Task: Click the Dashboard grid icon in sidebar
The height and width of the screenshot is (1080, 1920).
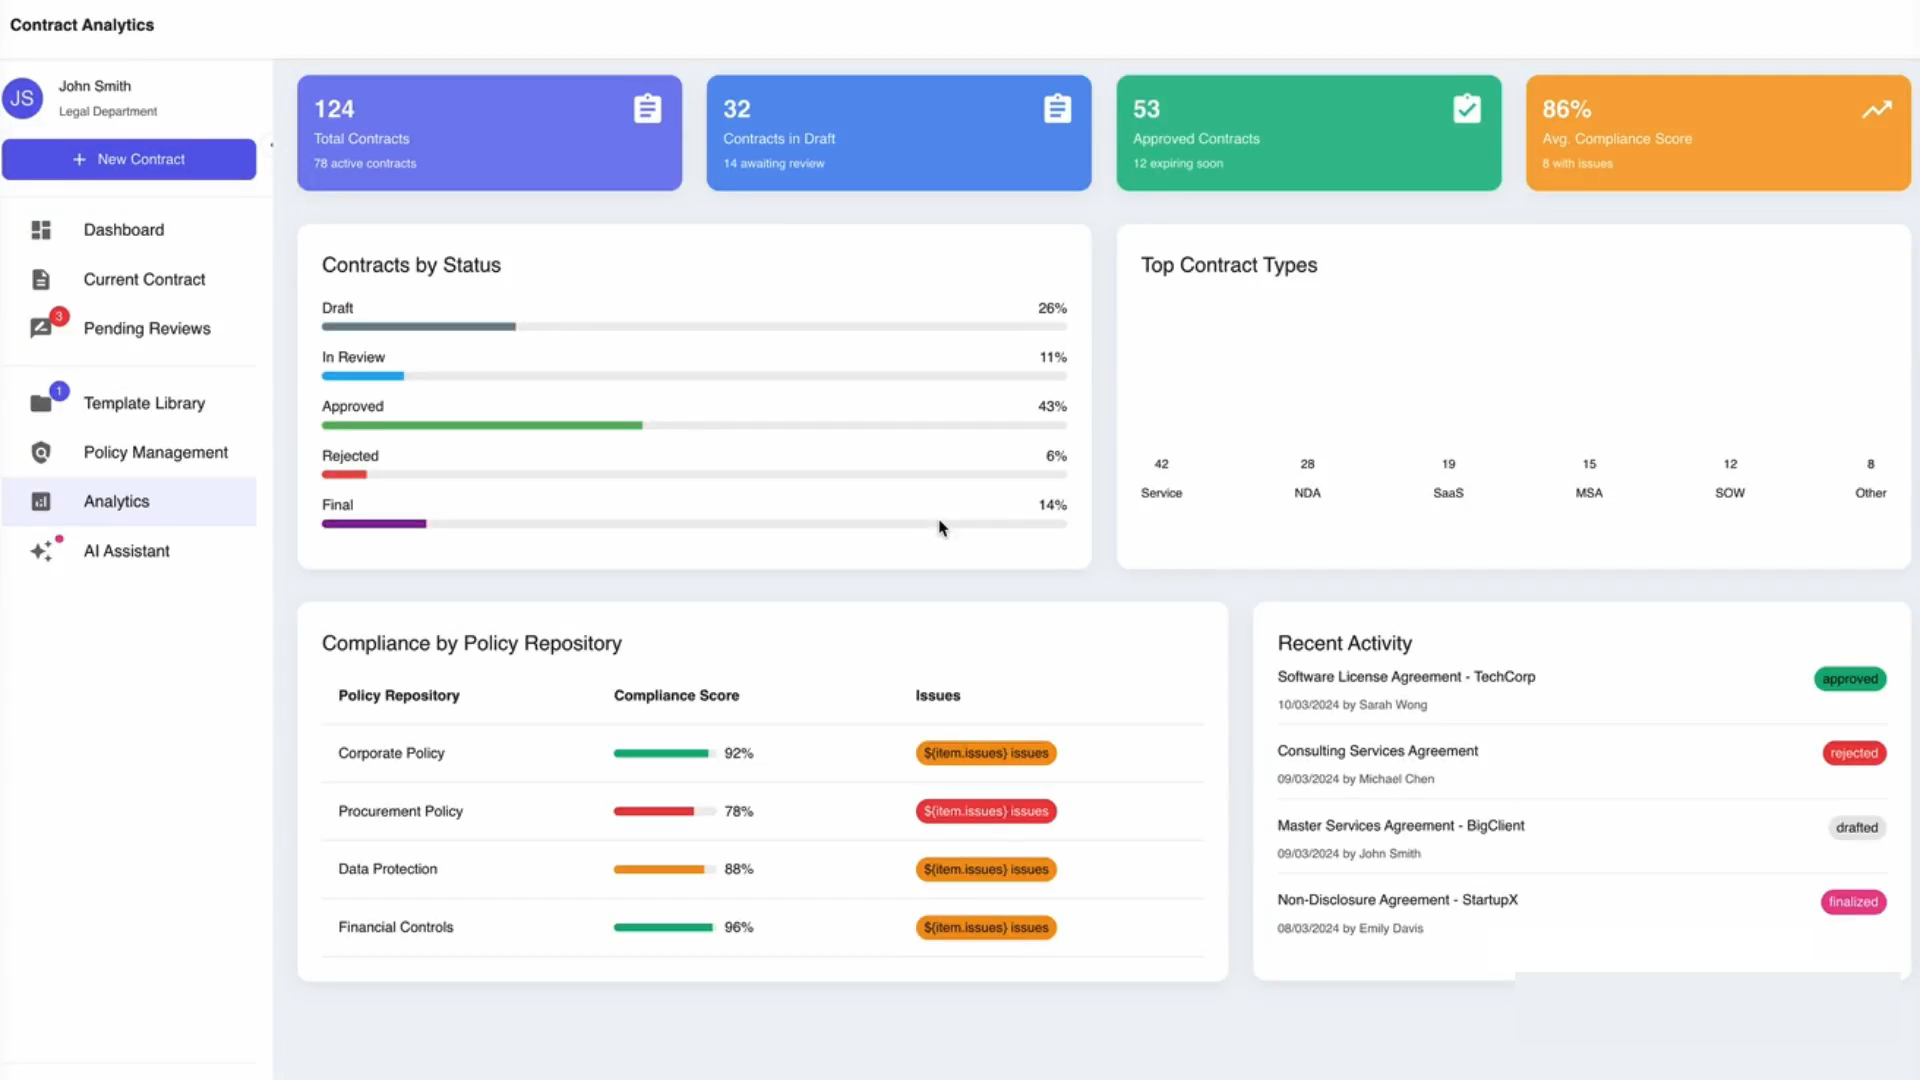Action: tap(41, 230)
